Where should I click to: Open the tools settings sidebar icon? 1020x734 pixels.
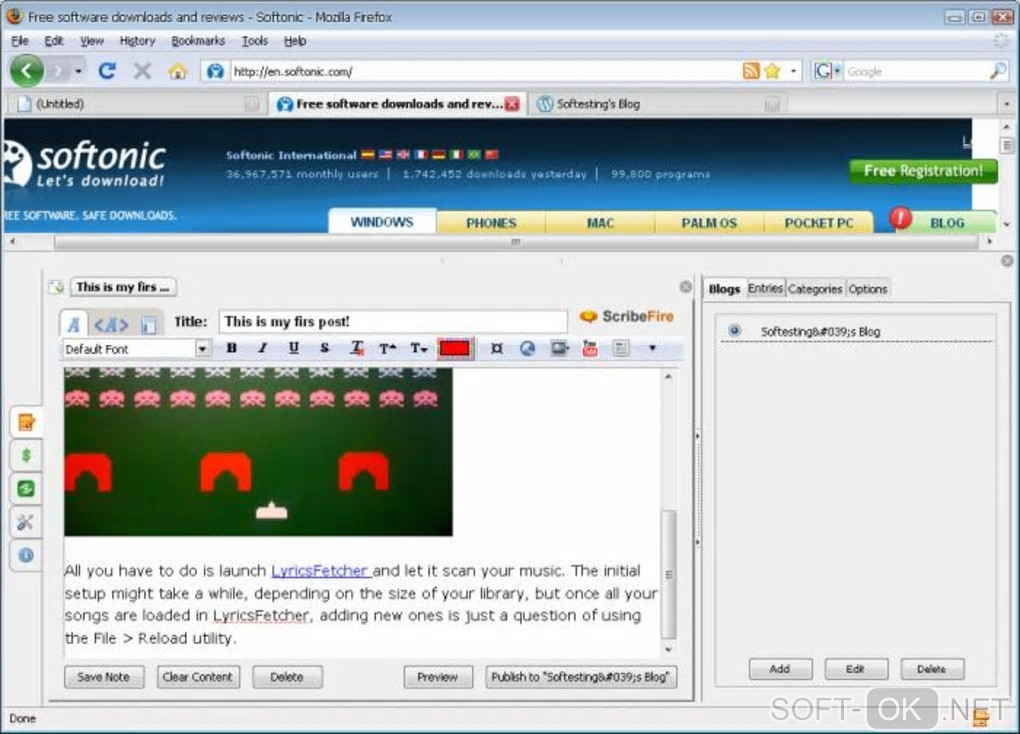[26, 522]
